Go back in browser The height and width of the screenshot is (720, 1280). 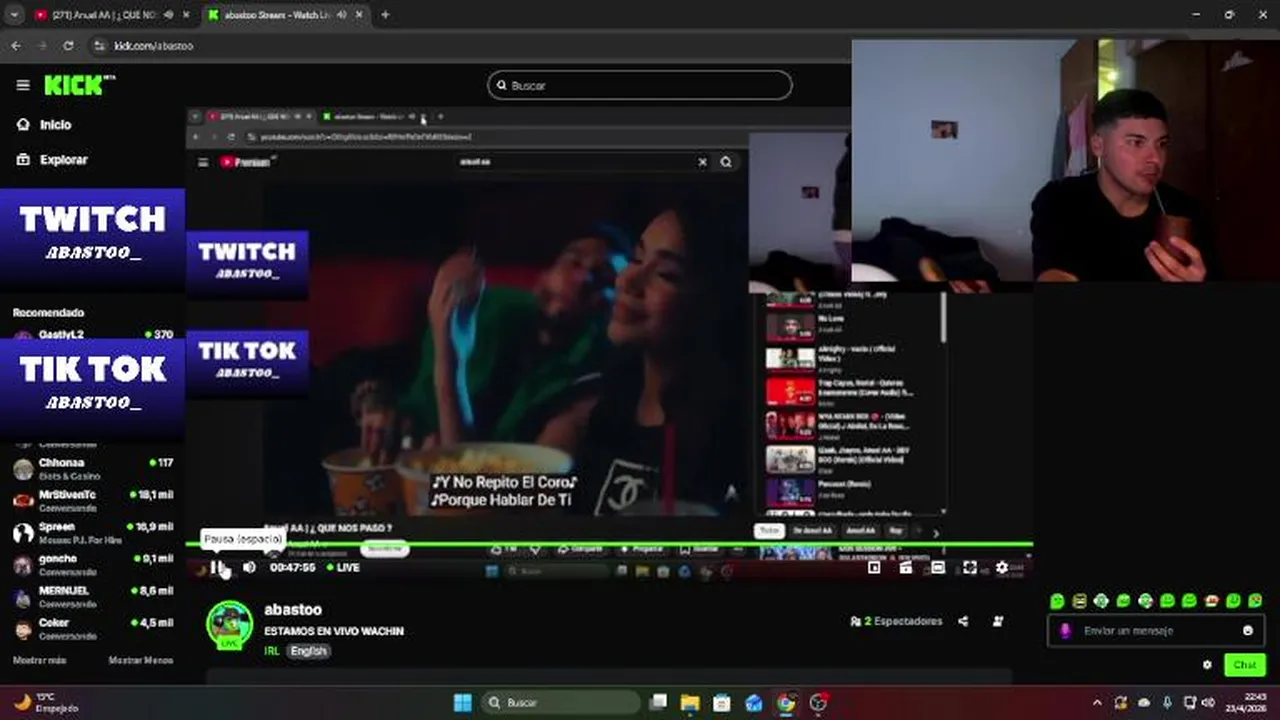[15, 46]
